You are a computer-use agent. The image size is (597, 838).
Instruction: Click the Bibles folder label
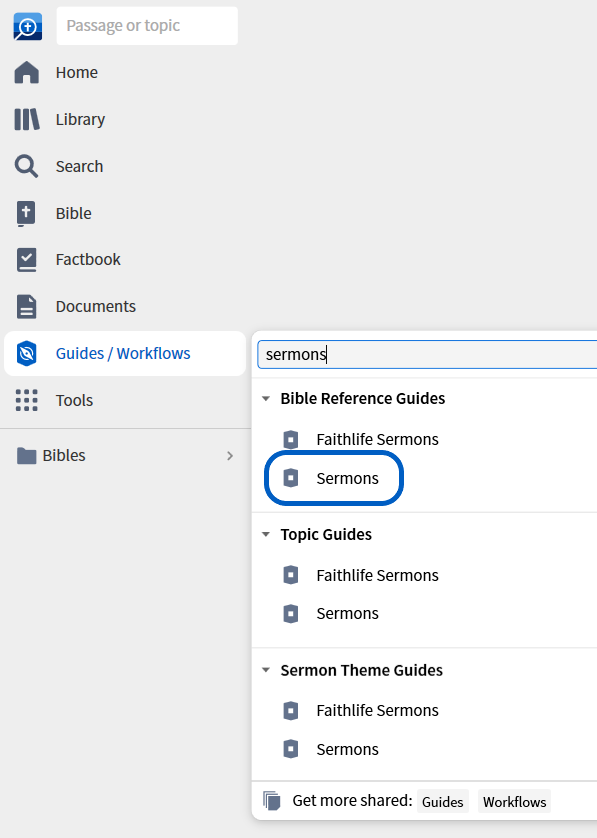tap(64, 456)
